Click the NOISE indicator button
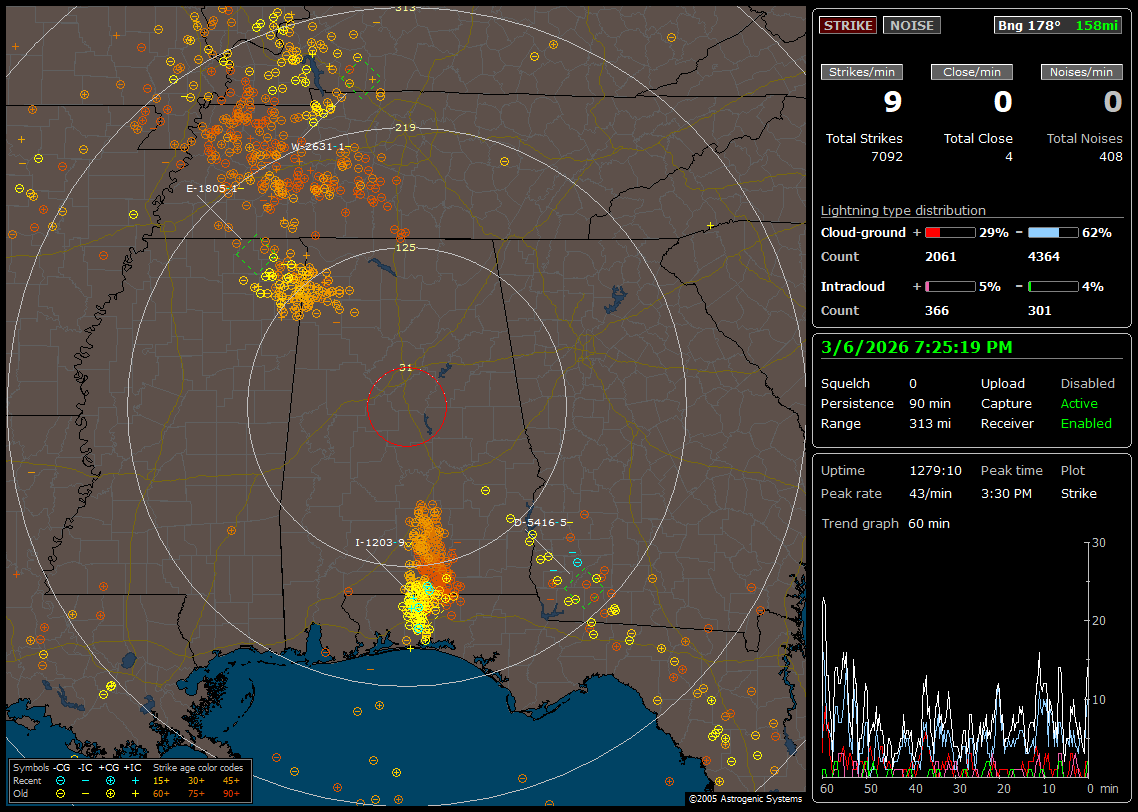Viewport: 1138px width, 812px height. click(911, 25)
